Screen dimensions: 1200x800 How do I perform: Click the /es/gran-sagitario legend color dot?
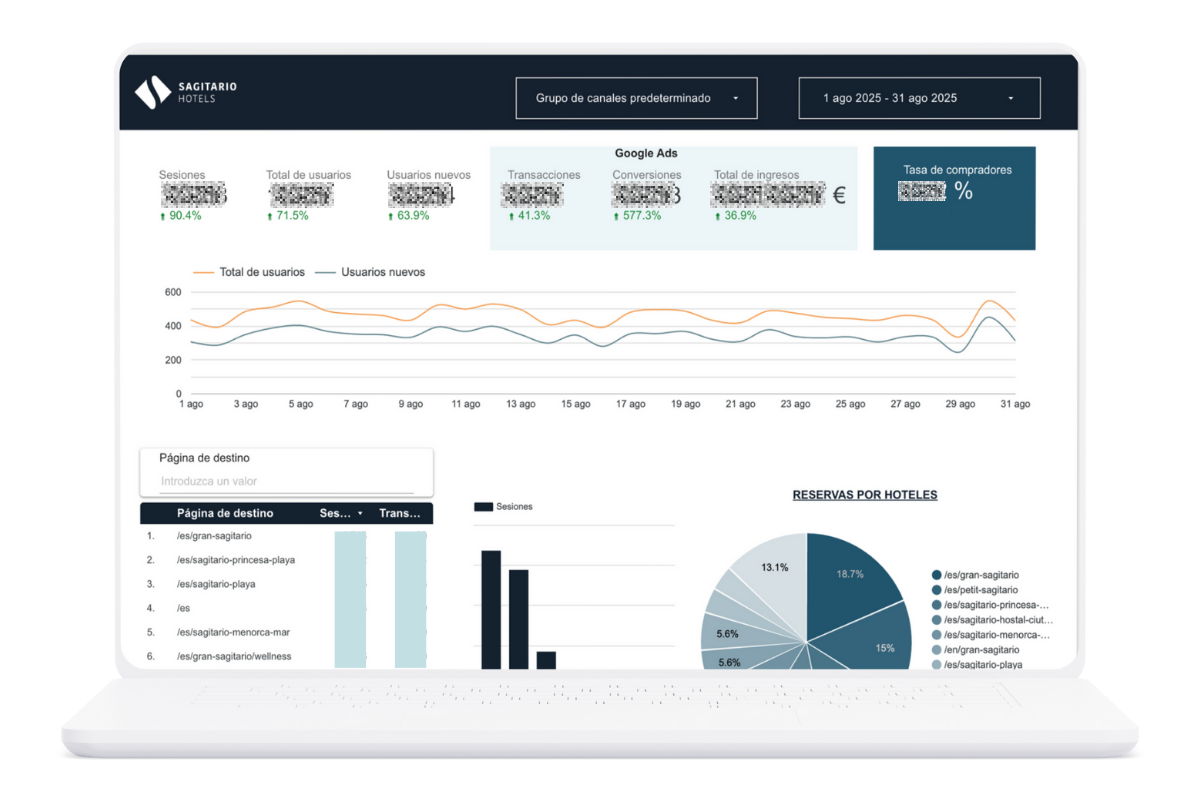pyautogui.click(x=937, y=575)
